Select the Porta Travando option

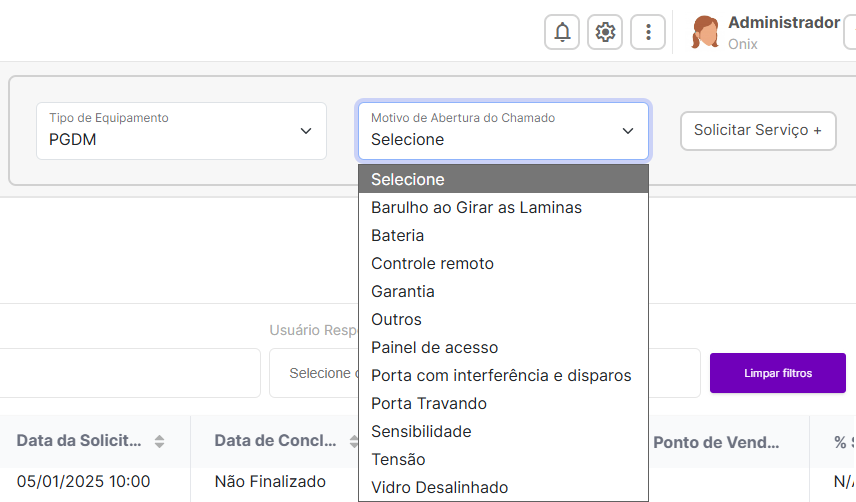click(503, 403)
